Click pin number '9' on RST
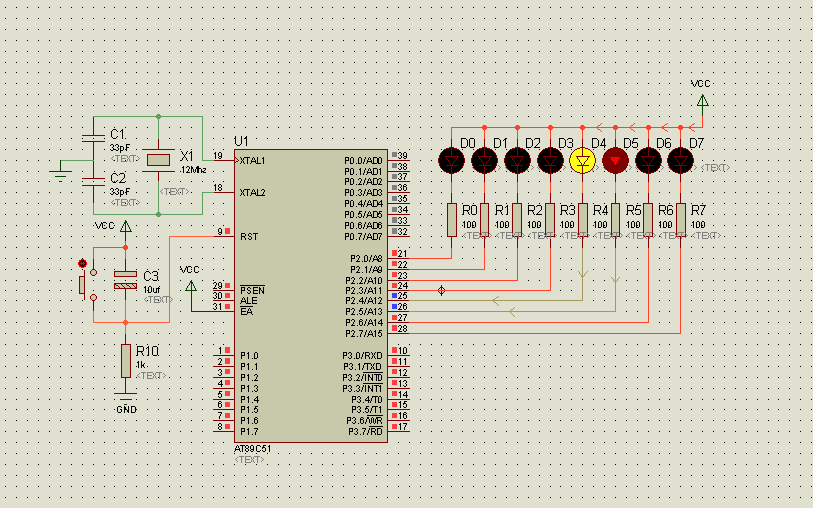The height and width of the screenshot is (508, 813). coord(220,232)
